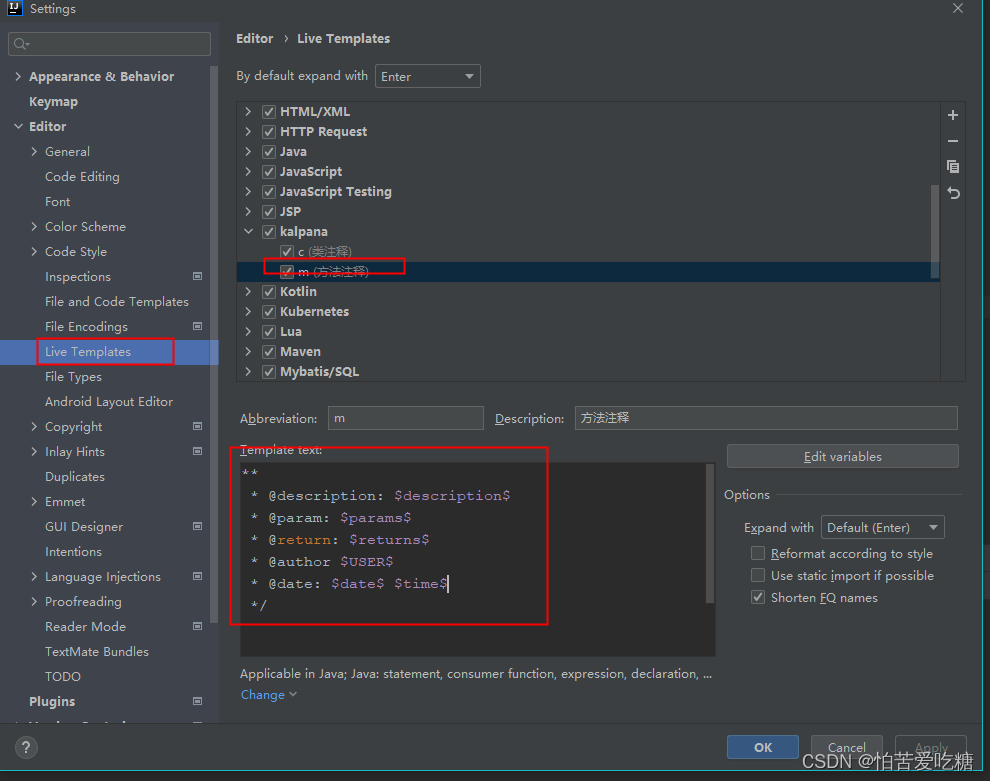This screenshot has height=781, width=990.
Task: Click the Cancel button
Action: coord(847,748)
